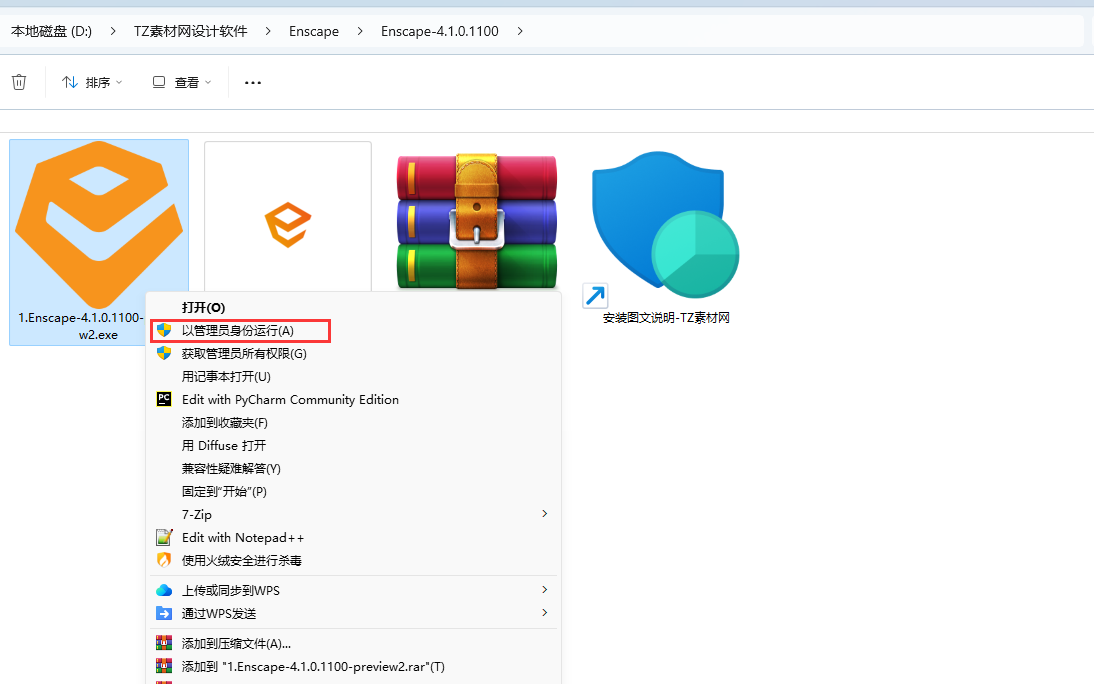Click shield icon beside 以管理员身份运行
The height and width of the screenshot is (684, 1094).
[x=164, y=330]
